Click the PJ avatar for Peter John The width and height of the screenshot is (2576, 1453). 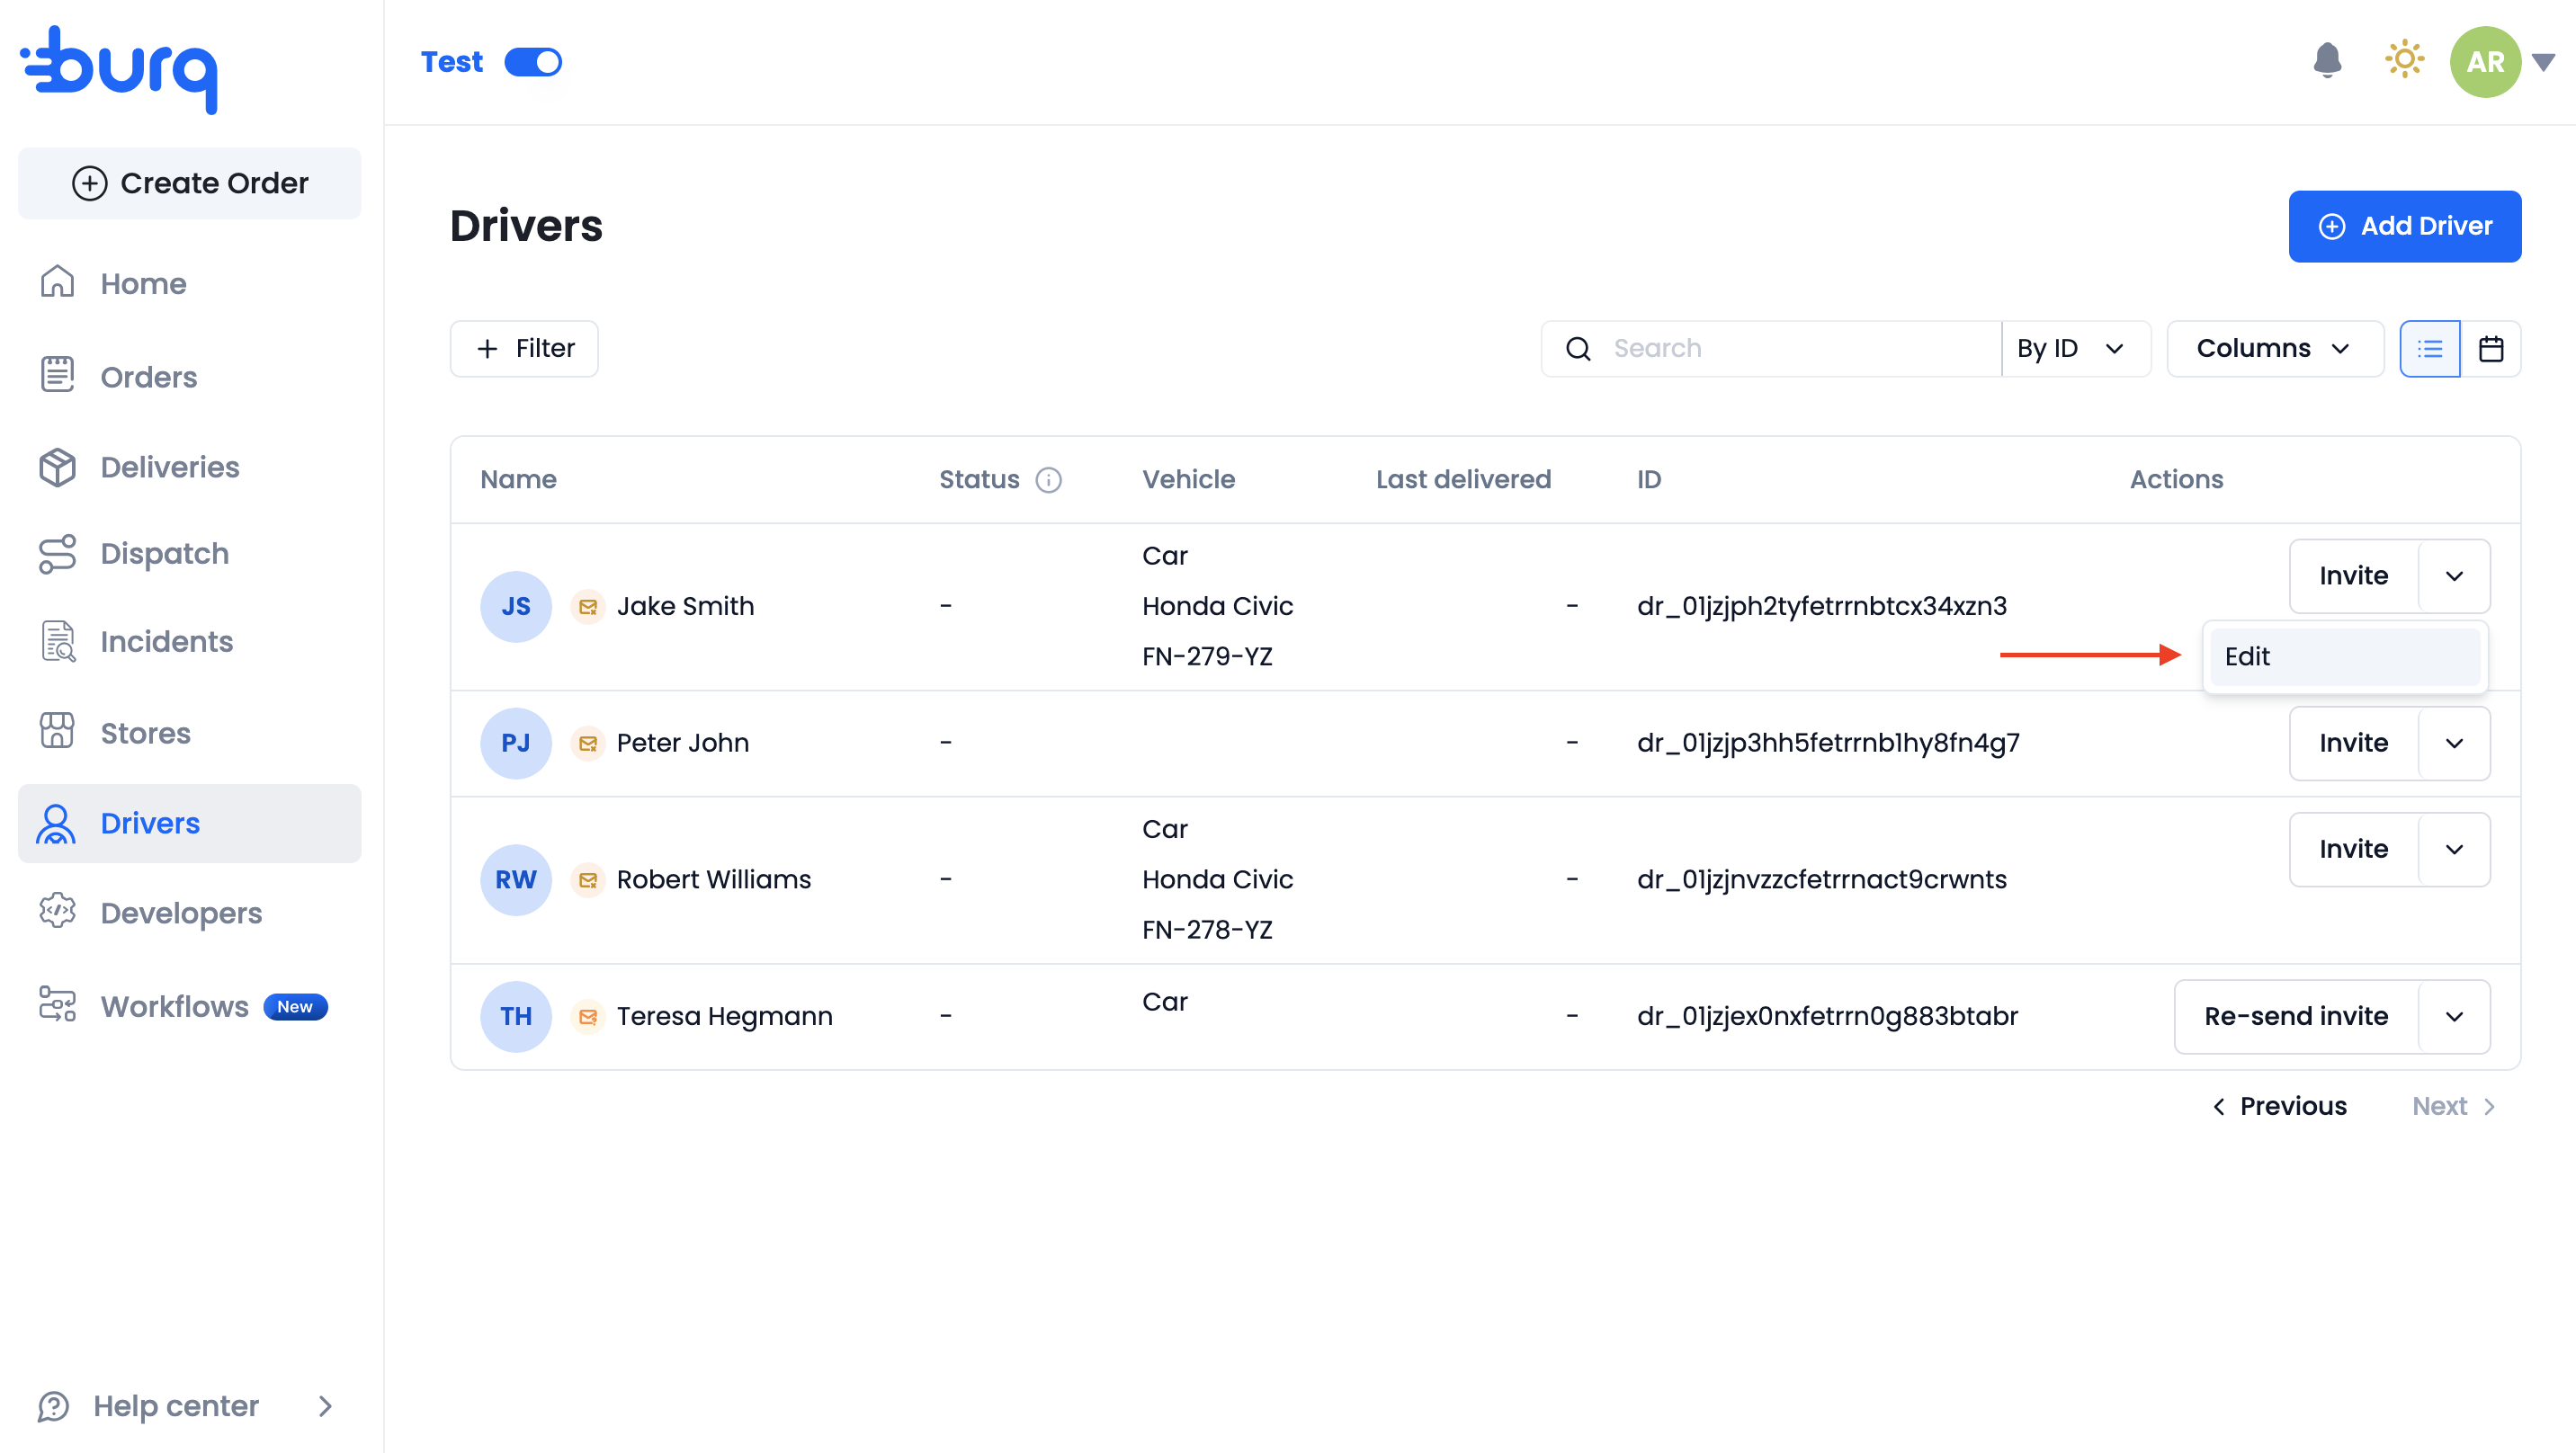[x=516, y=743]
